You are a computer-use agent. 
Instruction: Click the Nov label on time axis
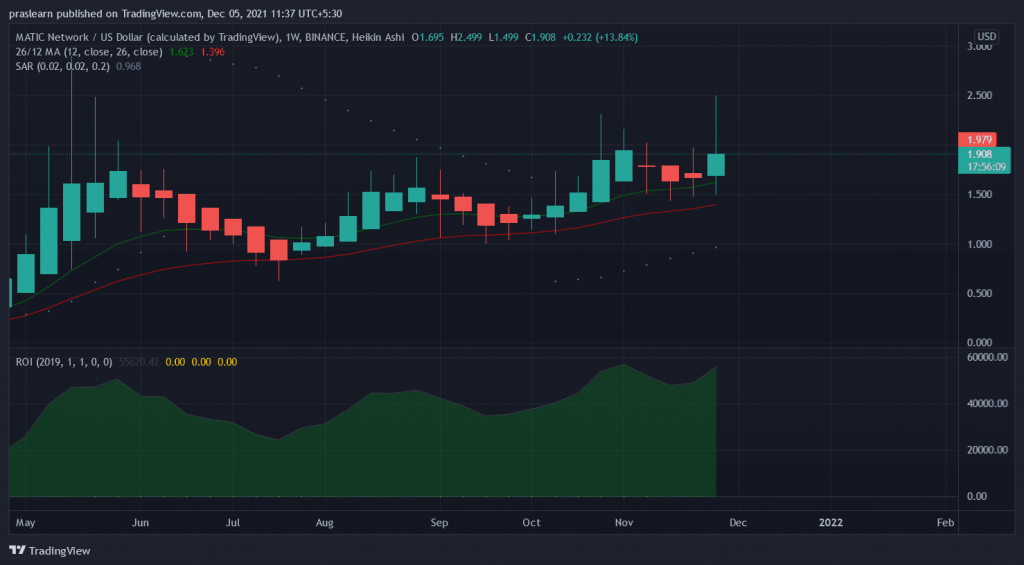624,522
